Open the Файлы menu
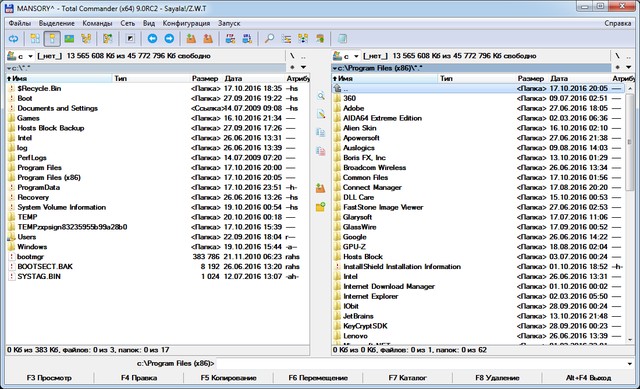This screenshot has width=640, height=389. 20,23
